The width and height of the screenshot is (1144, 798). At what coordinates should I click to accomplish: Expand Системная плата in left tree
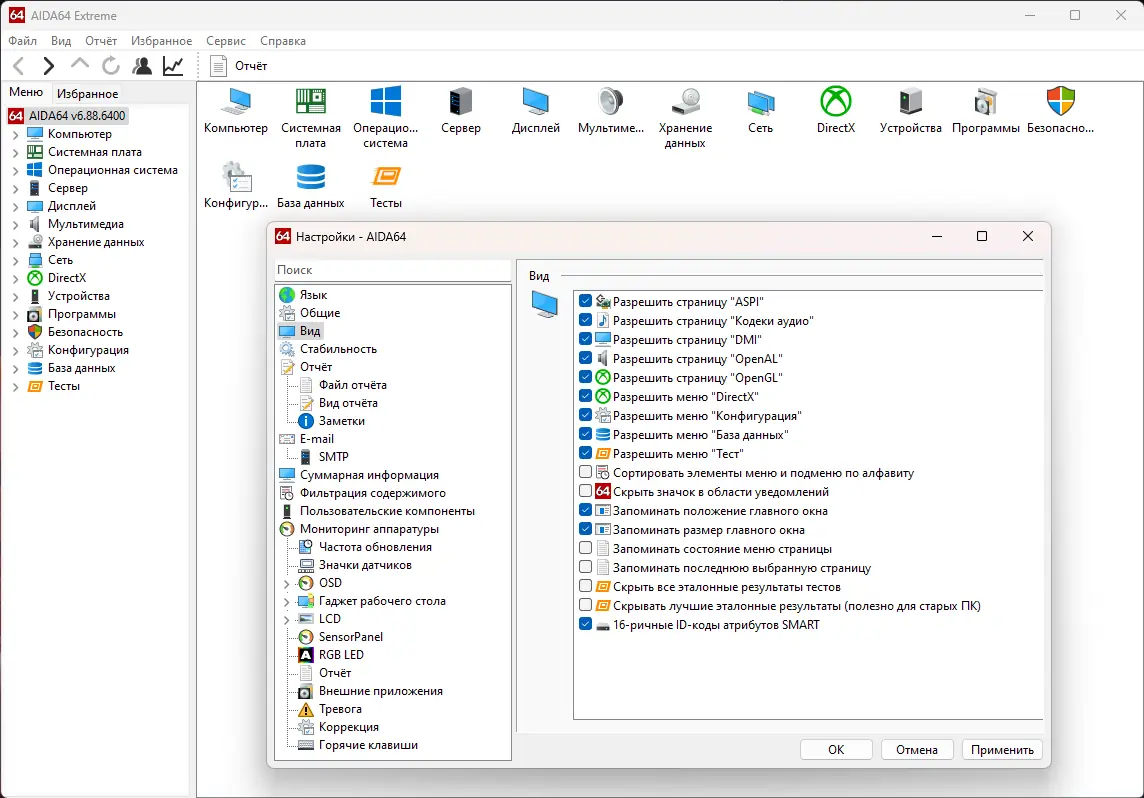(x=15, y=152)
